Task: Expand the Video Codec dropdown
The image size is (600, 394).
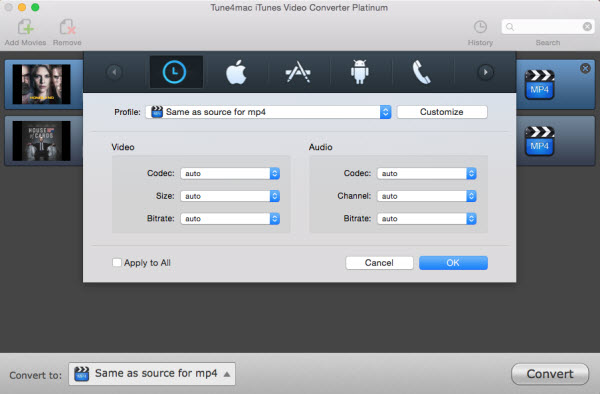Action: (230, 173)
